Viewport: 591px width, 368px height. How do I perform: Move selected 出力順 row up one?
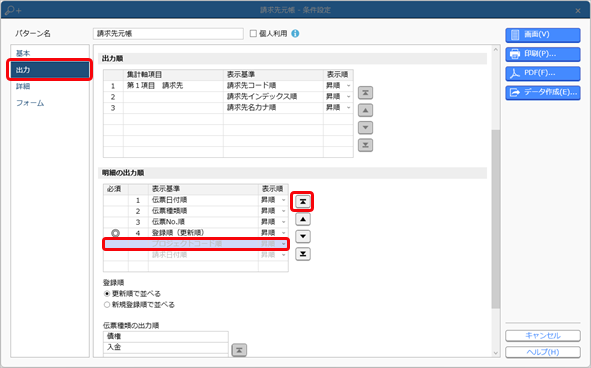(365, 110)
